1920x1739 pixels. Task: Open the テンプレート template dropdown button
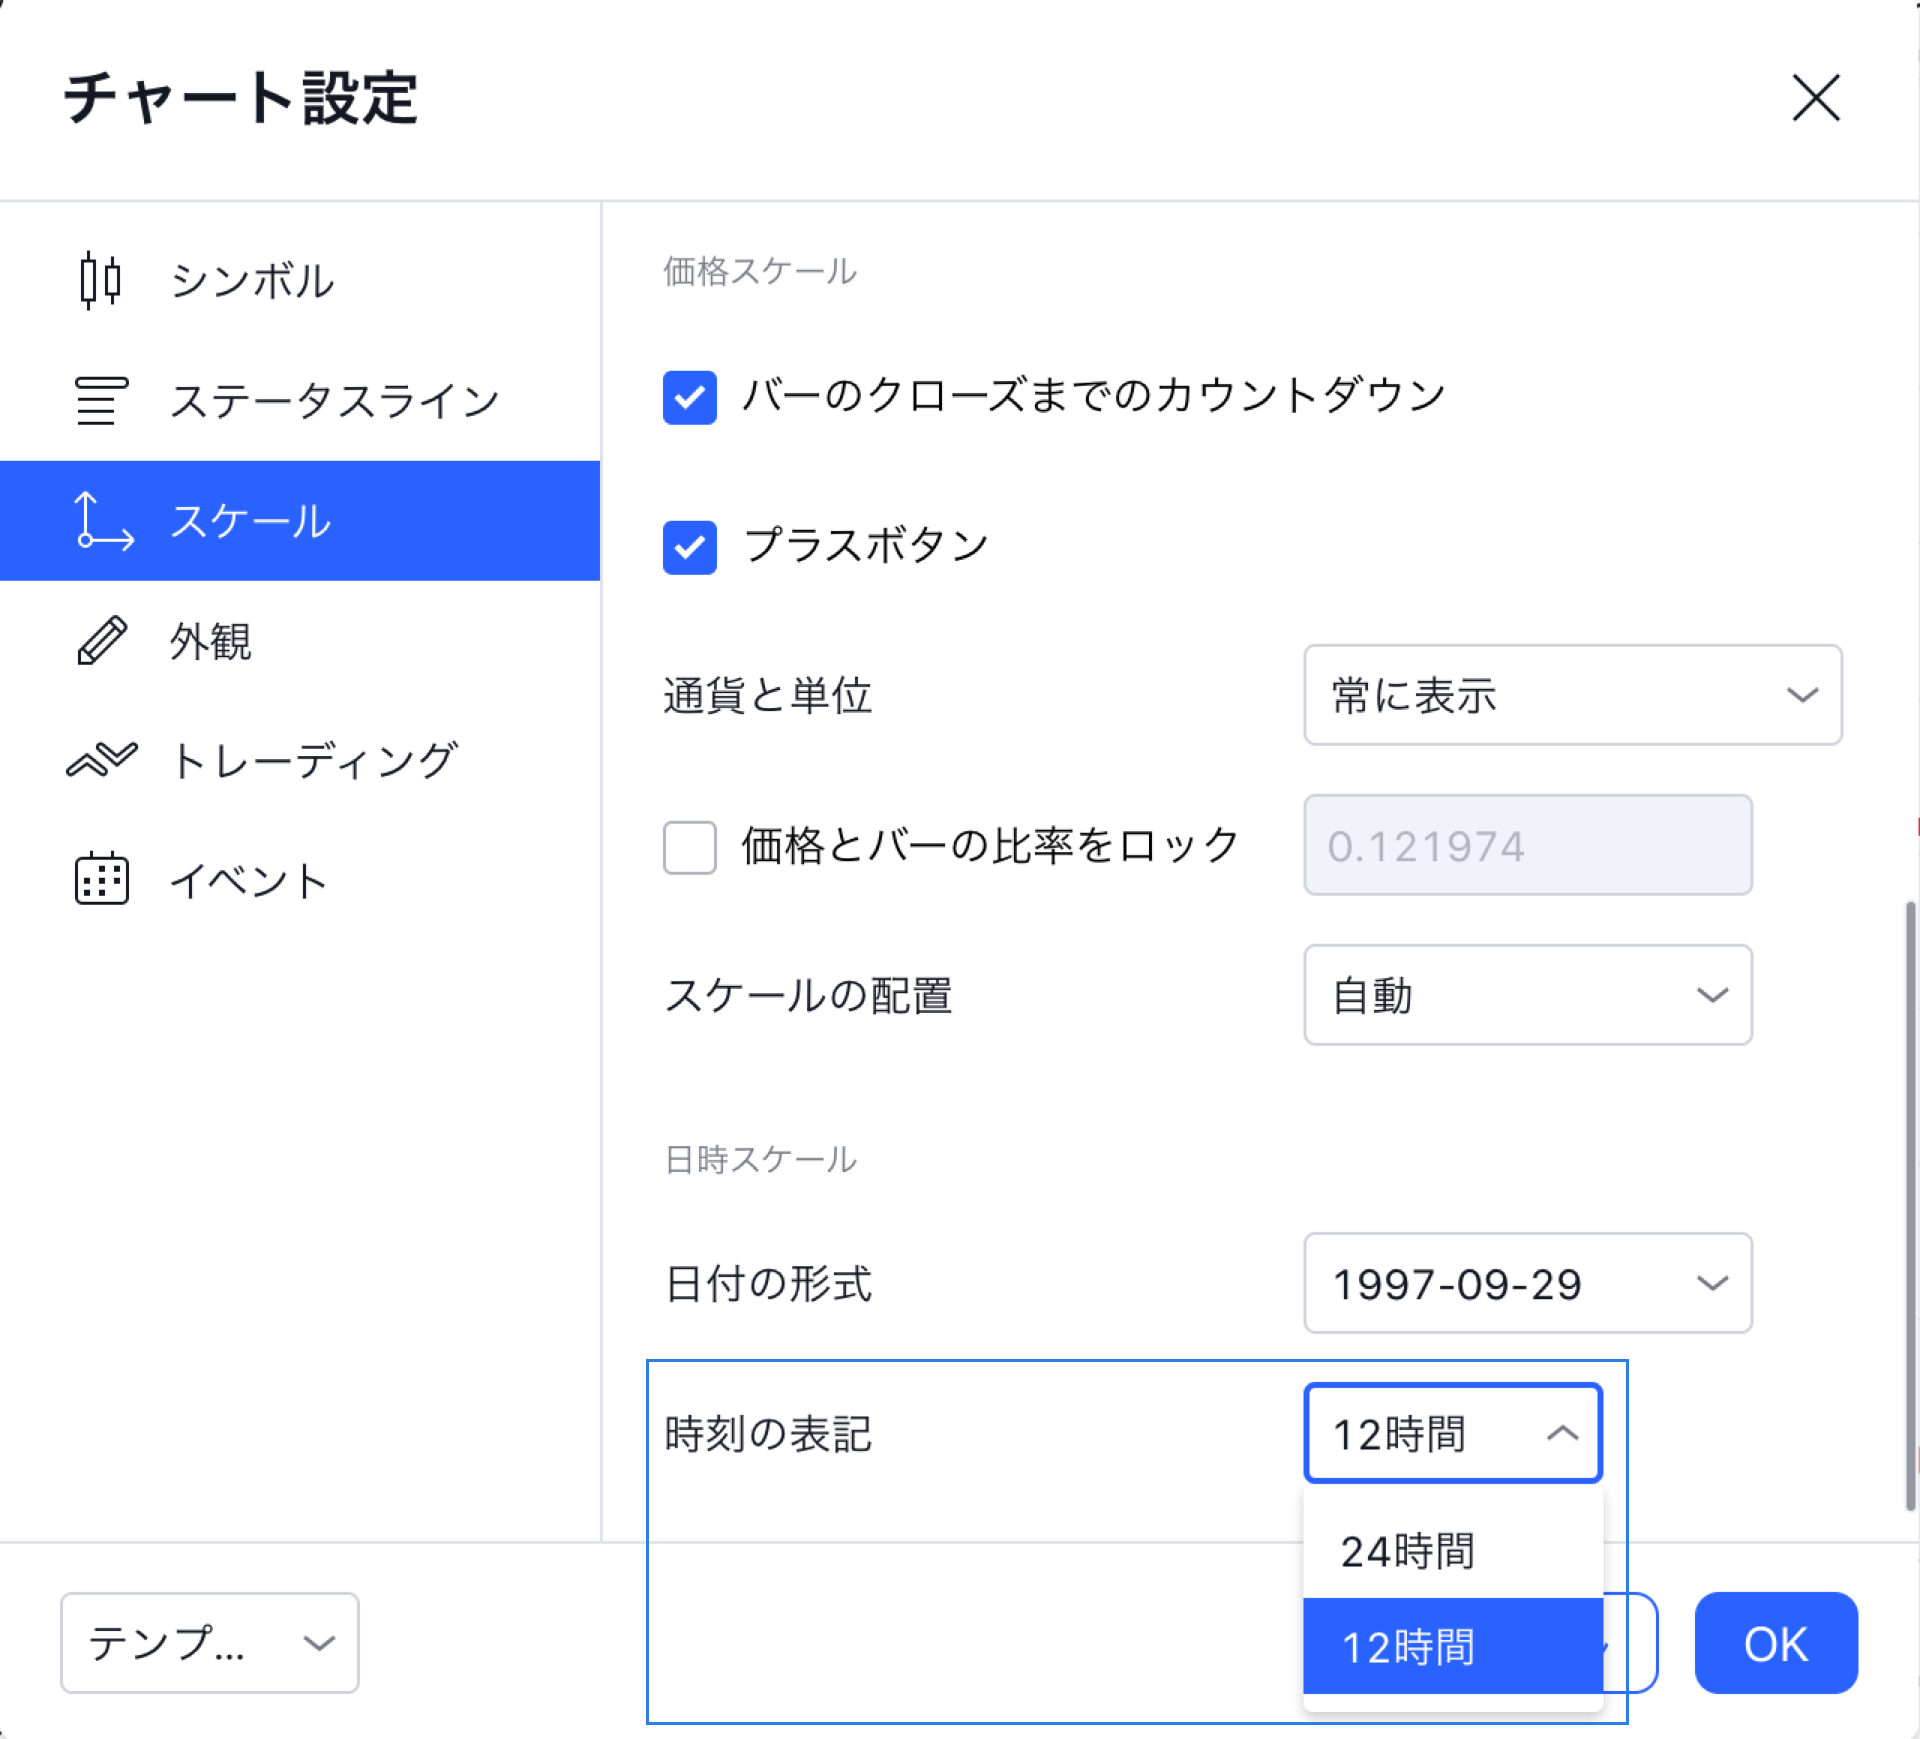209,1643
